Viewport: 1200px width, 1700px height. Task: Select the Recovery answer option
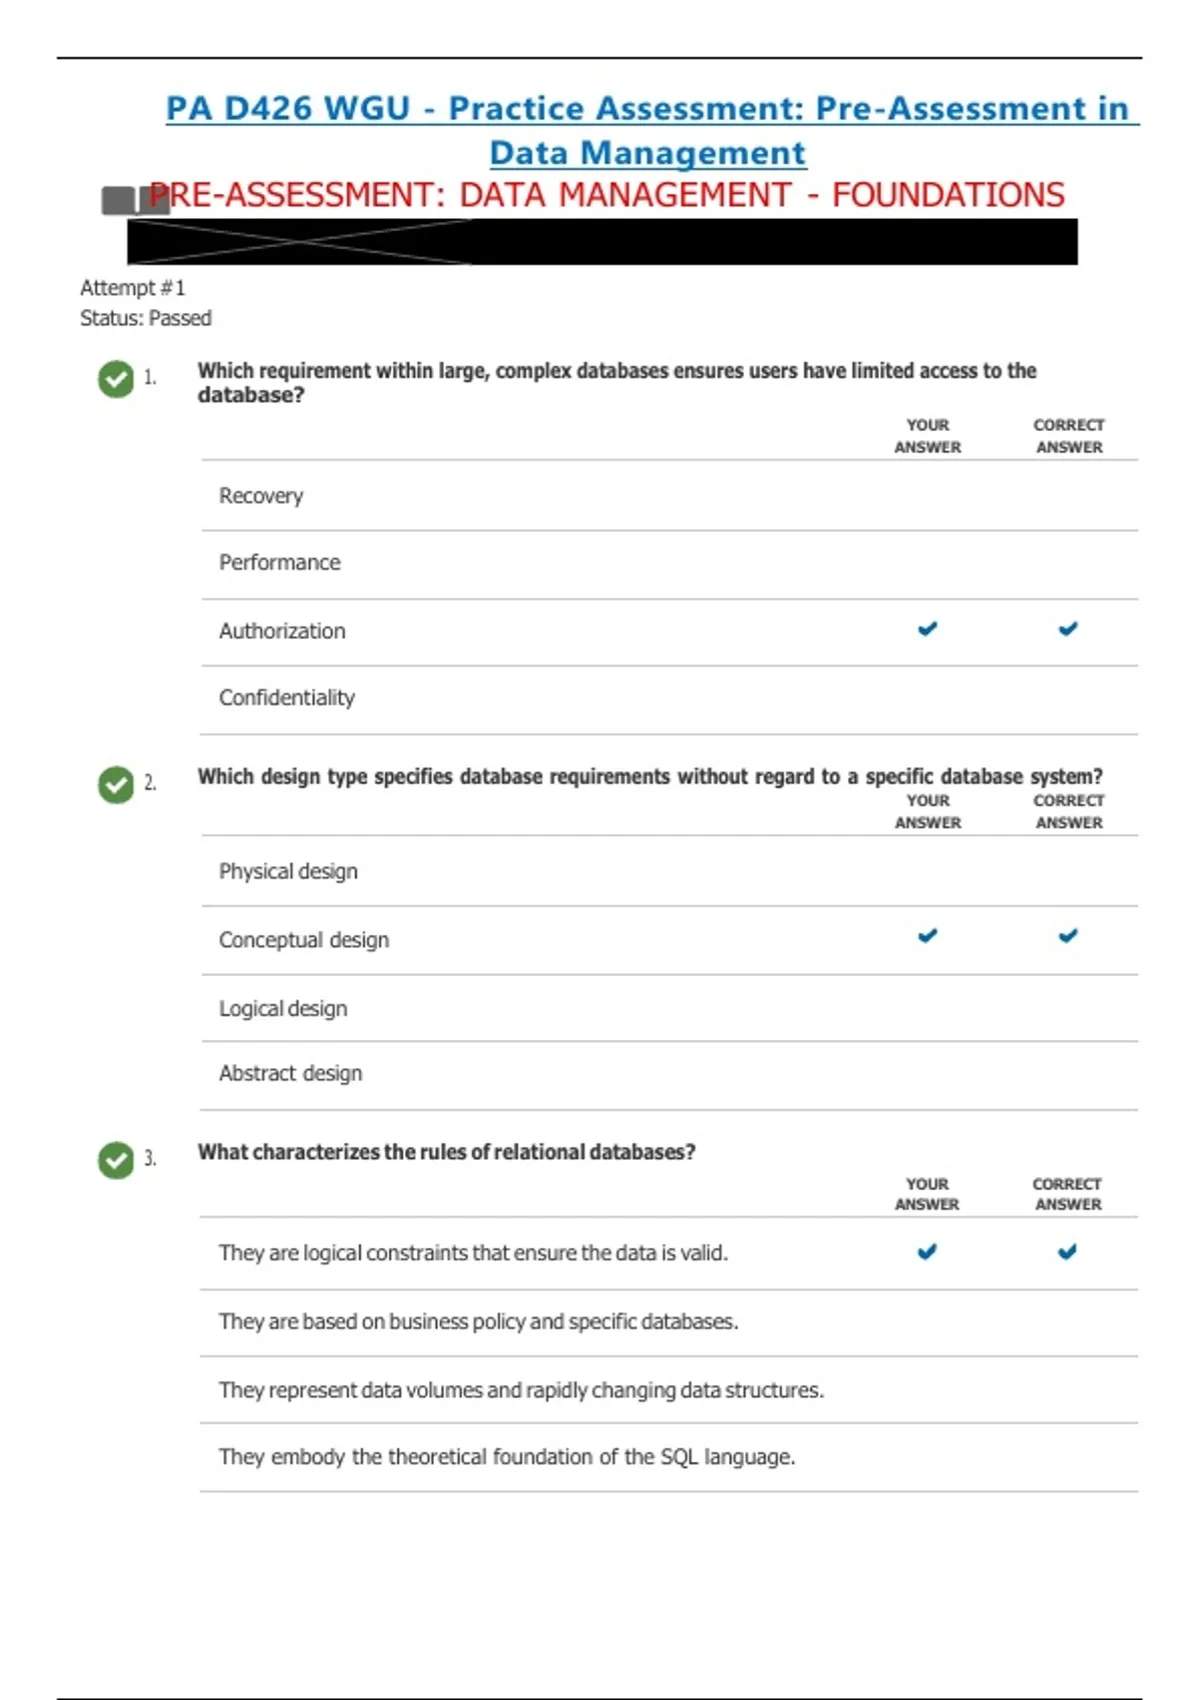pos(669,496)
